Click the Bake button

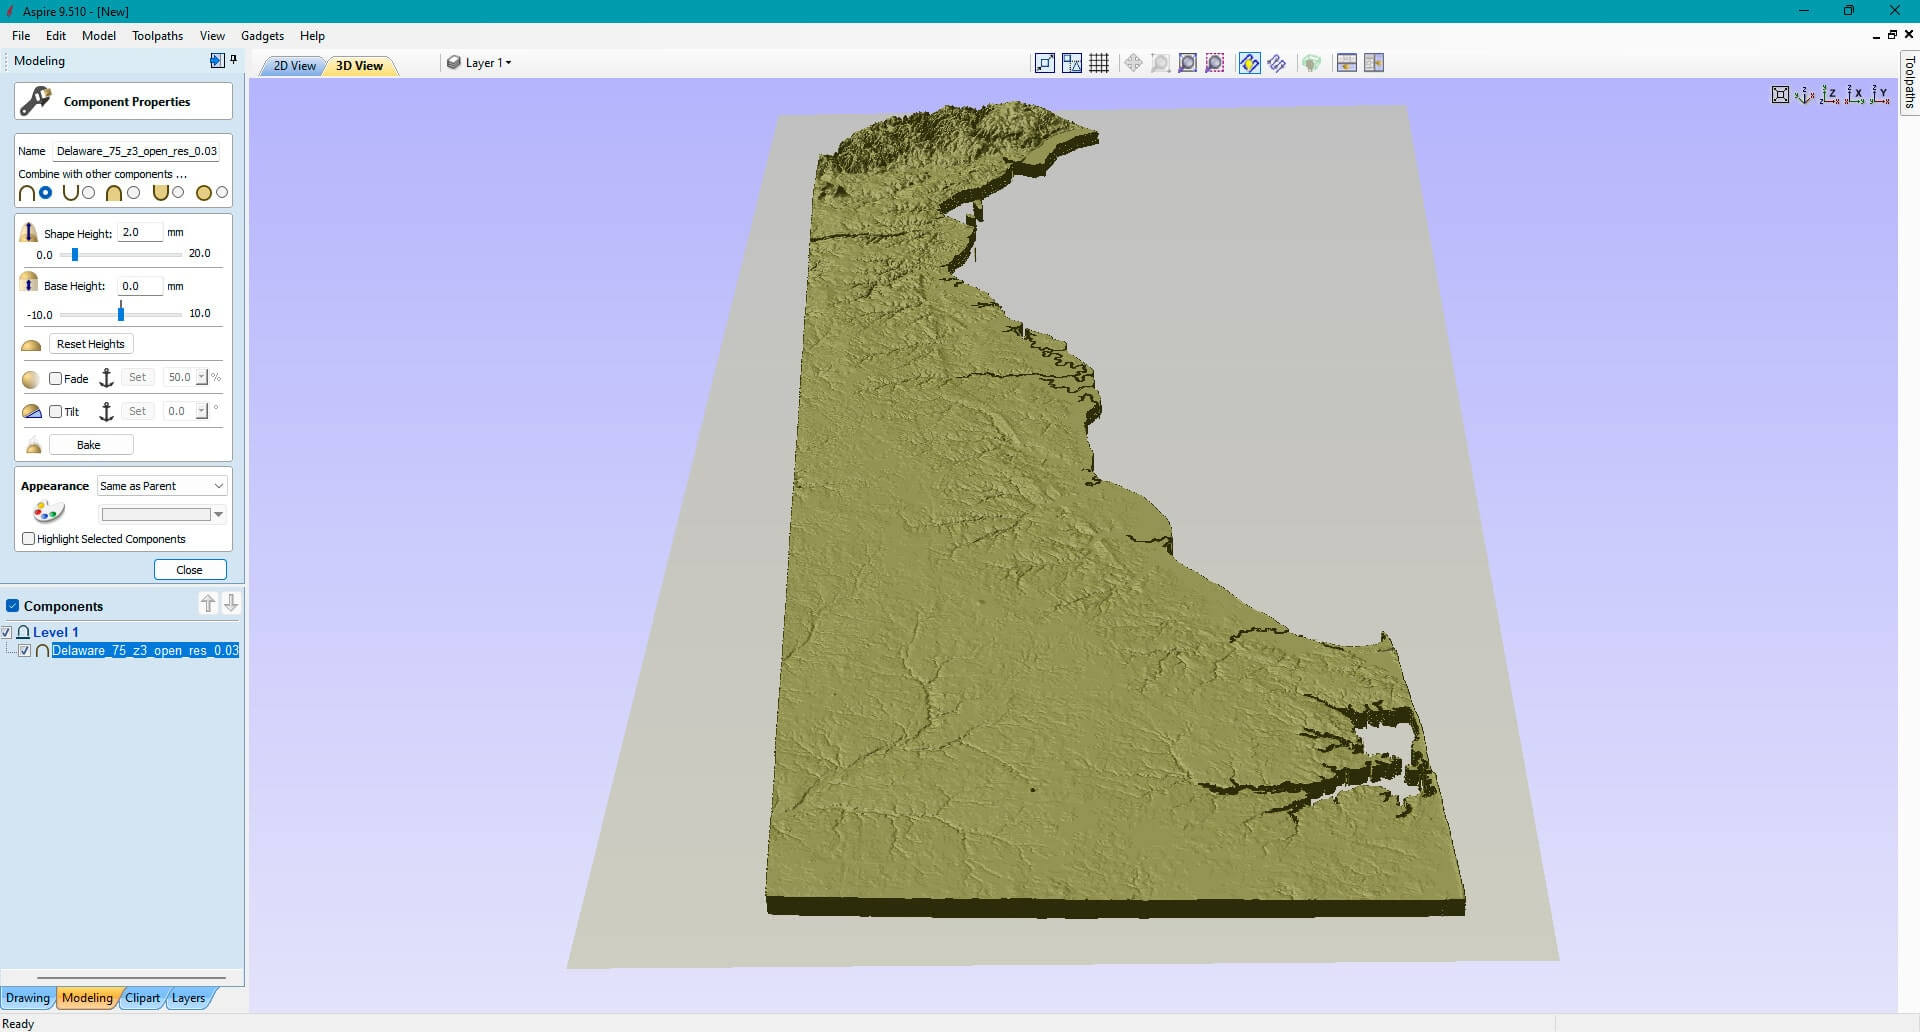click(x=91, y=445)
